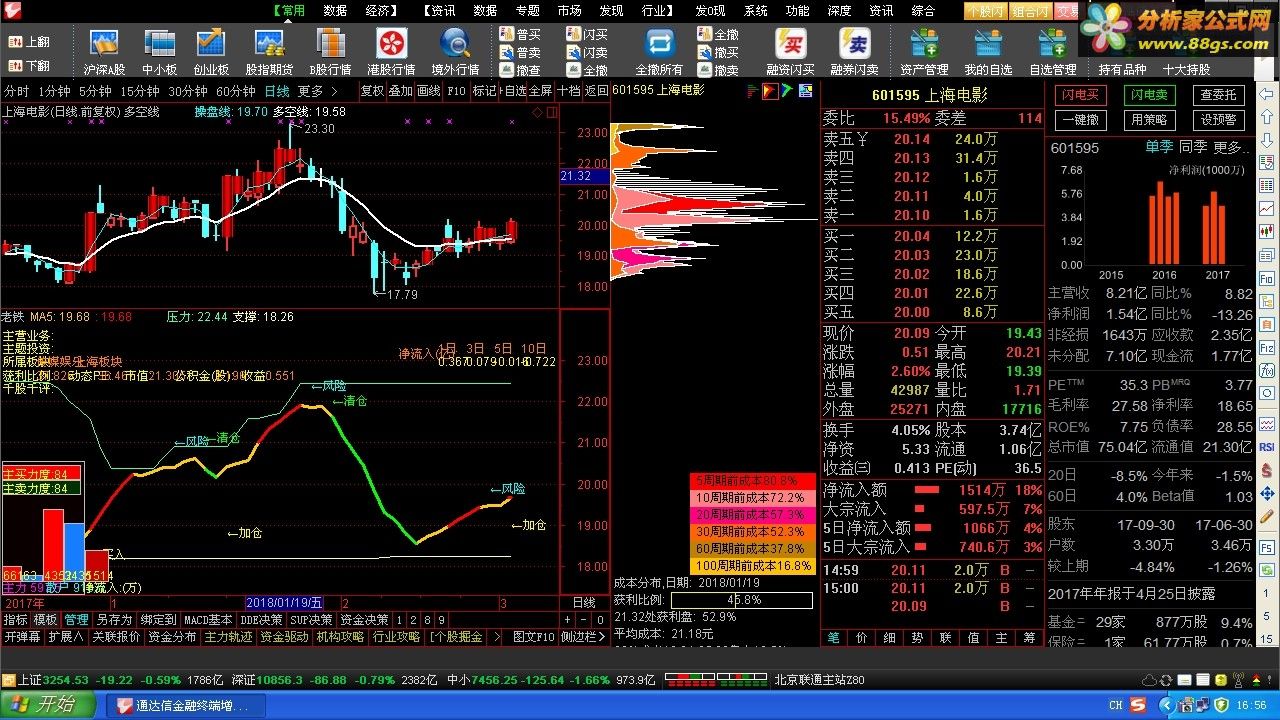The width and height of the screenshot is (1280, 720).
Task: Switch chart period to 30分钟
Action: click(x=187, y=90)
